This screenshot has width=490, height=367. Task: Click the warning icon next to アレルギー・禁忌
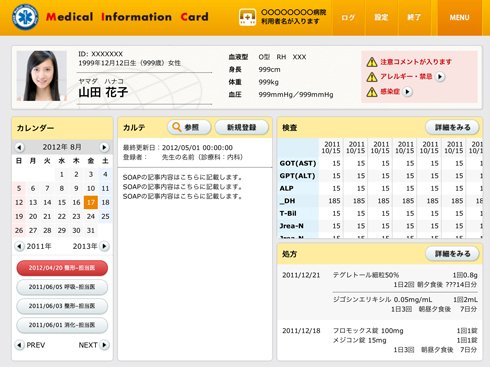click(x=372, y=77)
